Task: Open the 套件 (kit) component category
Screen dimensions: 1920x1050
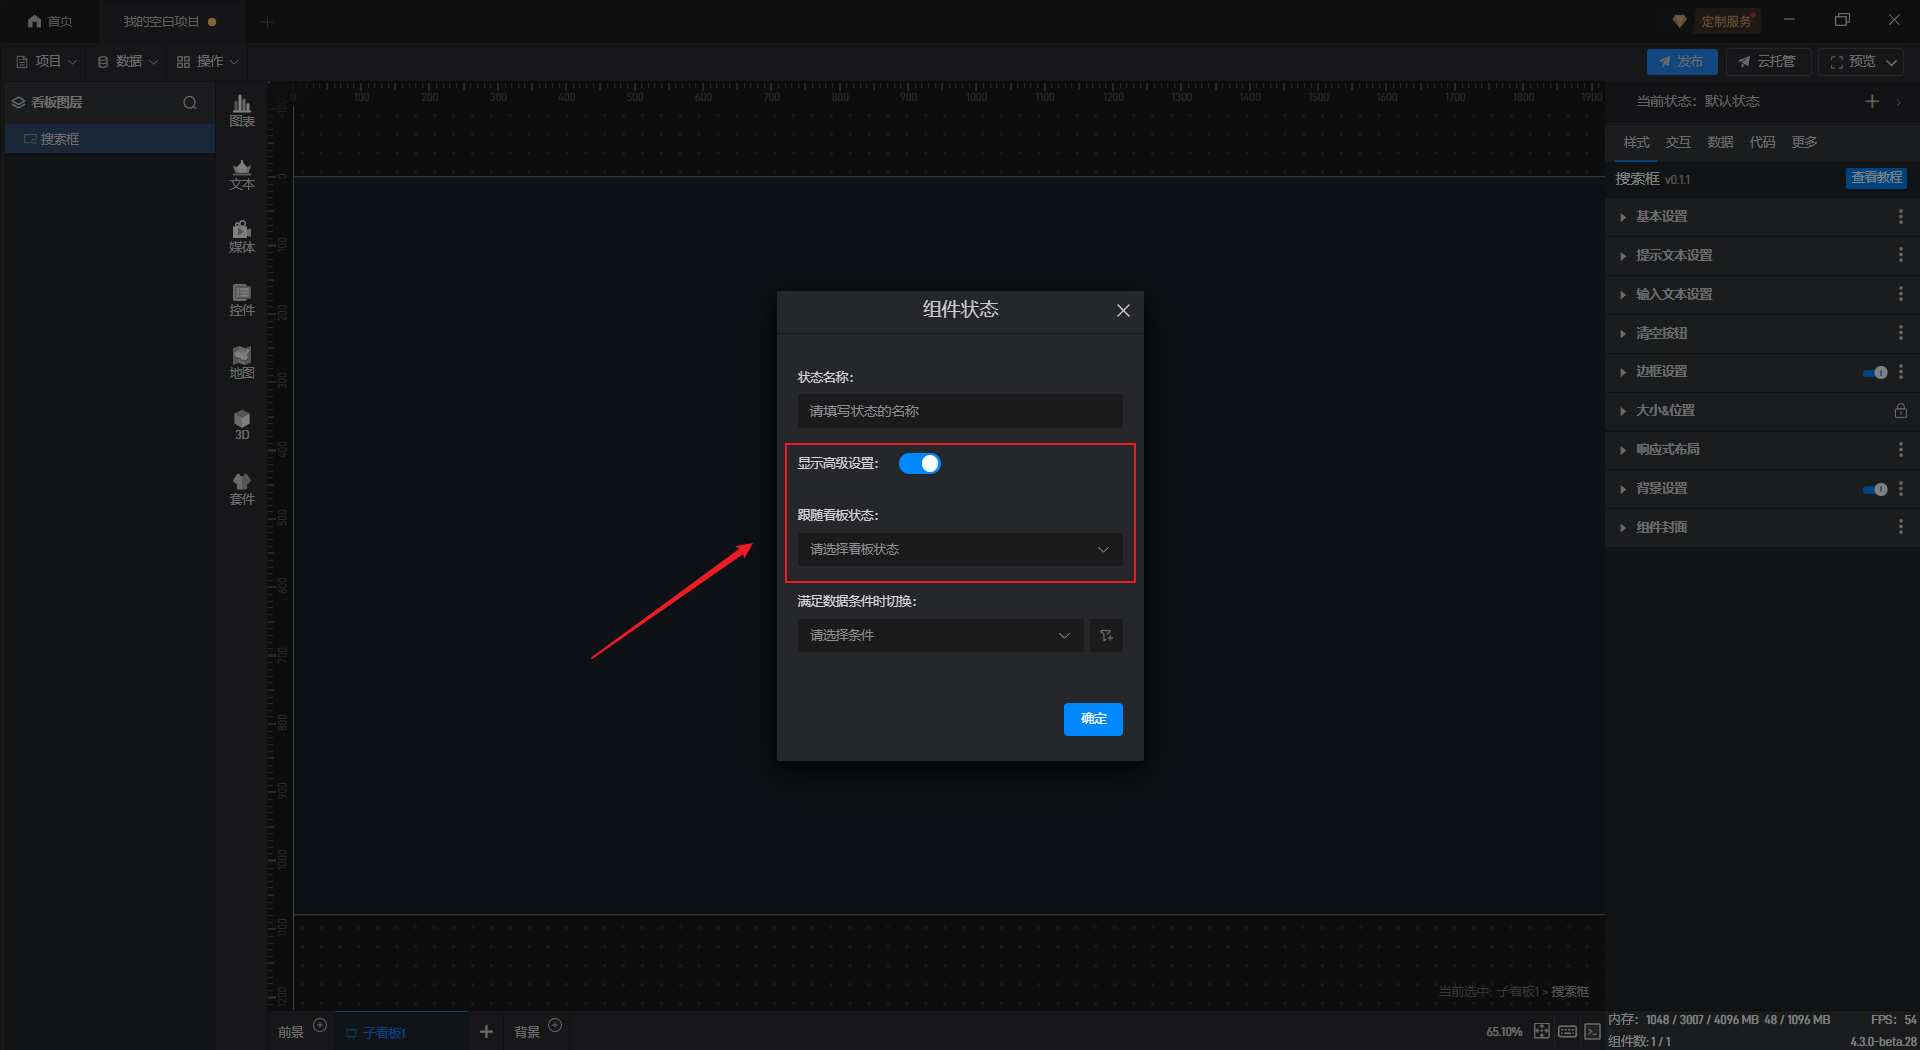Action: (x=242, y=489)
